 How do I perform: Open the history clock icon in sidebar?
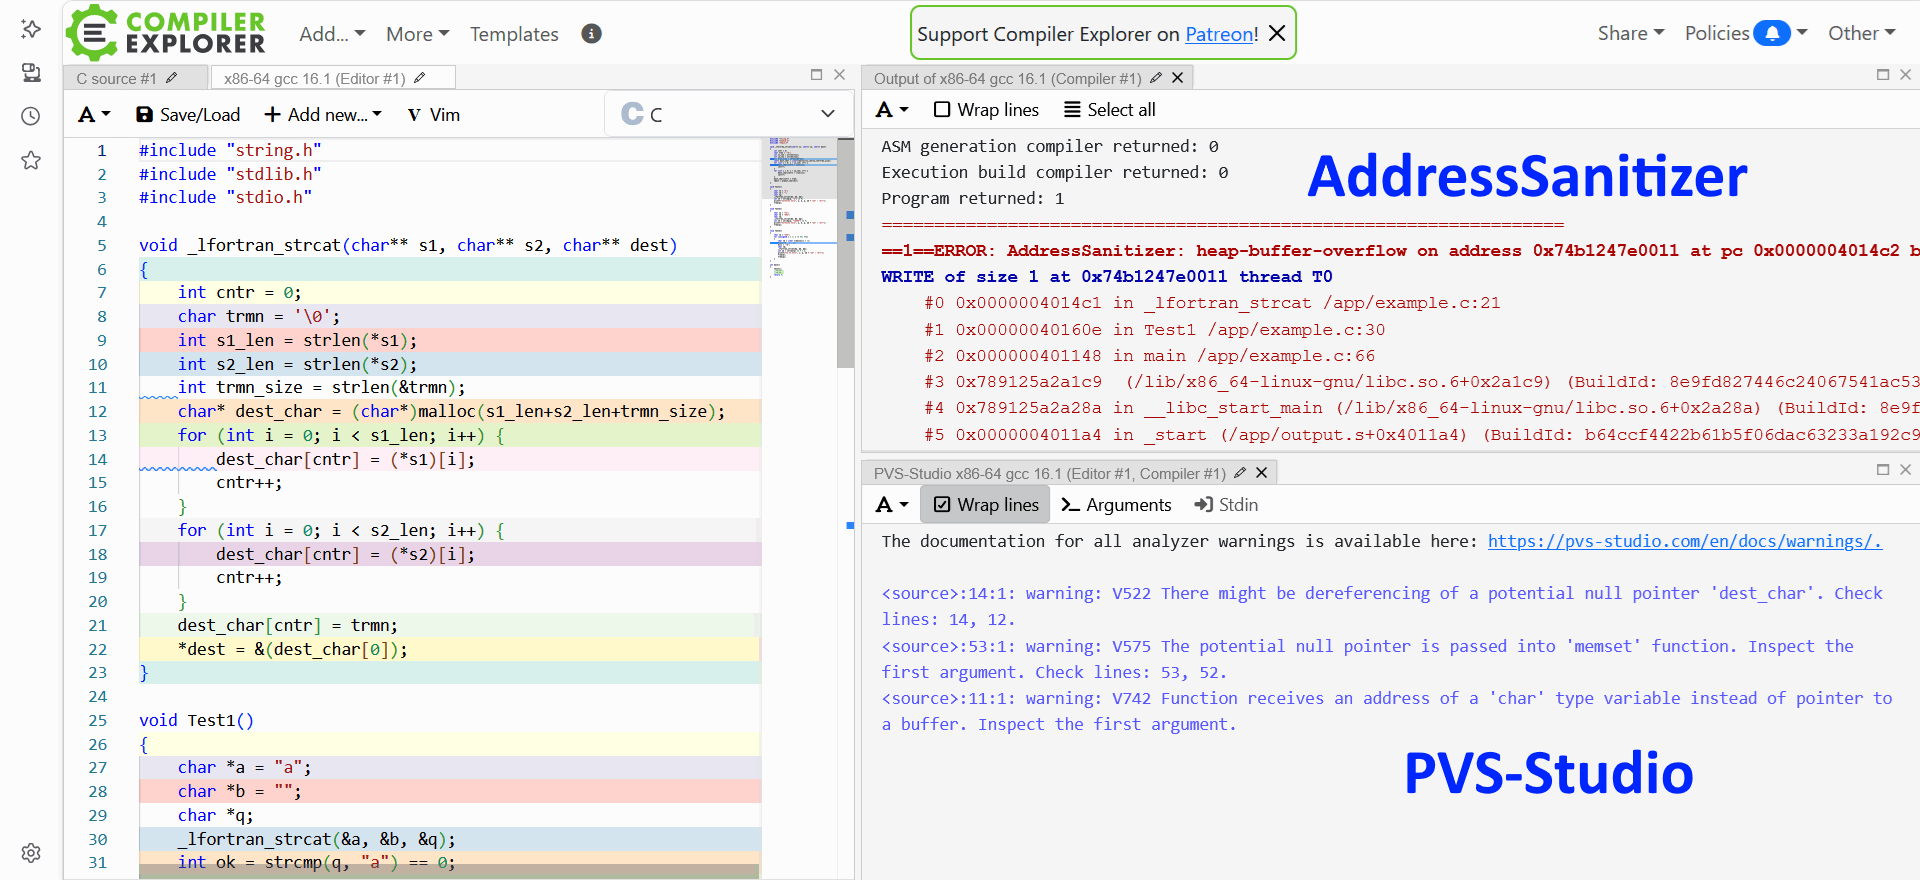click(x=31, y=116)
